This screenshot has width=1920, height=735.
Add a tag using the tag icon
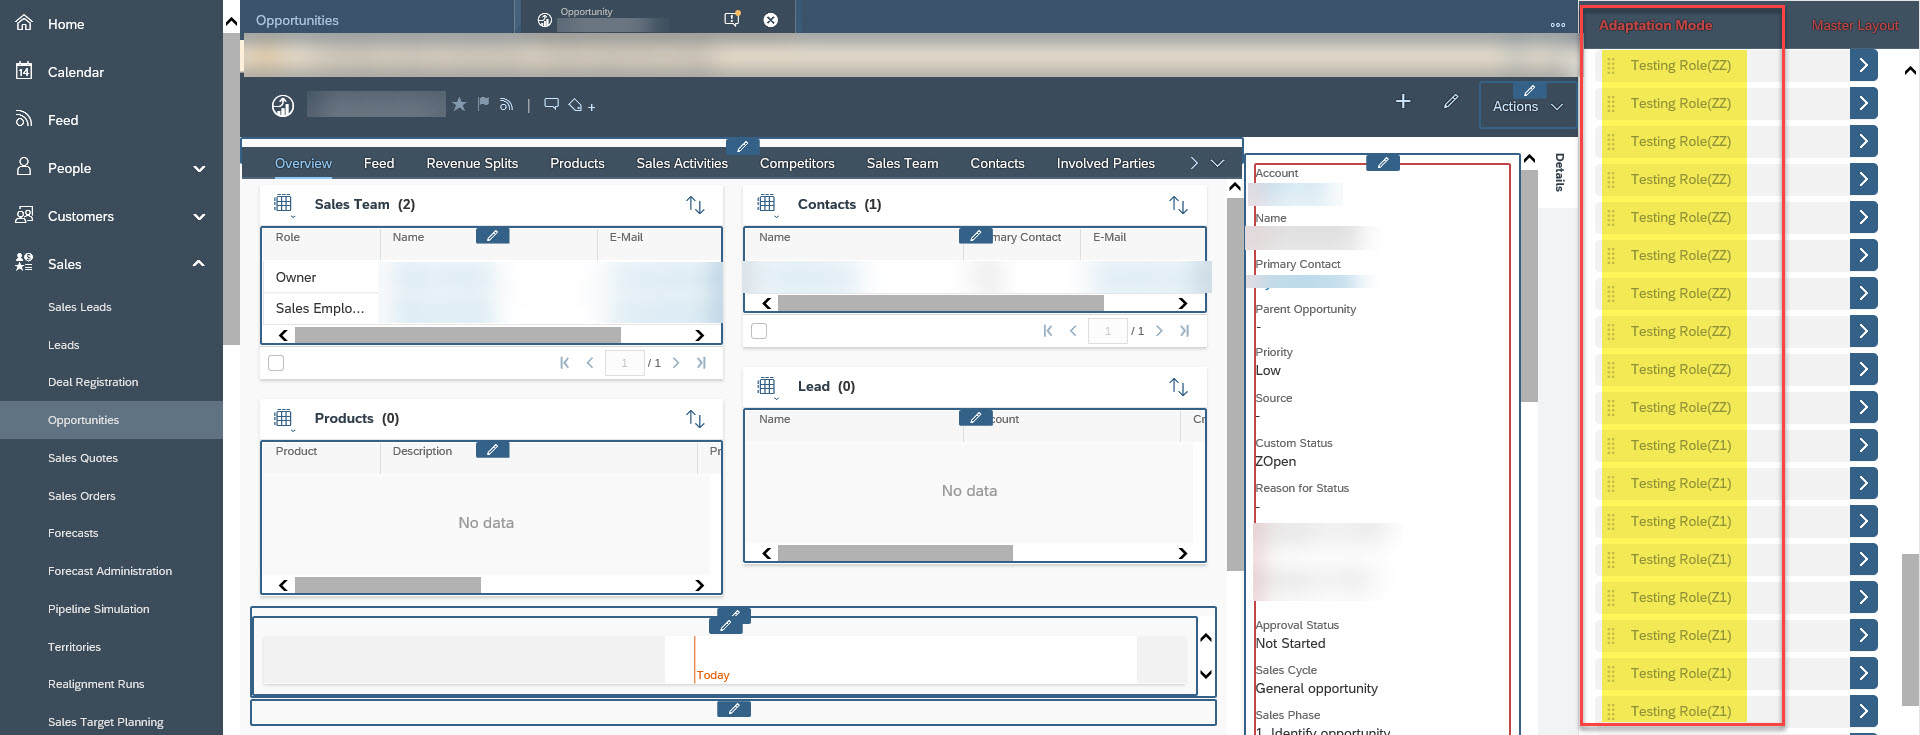576,104
